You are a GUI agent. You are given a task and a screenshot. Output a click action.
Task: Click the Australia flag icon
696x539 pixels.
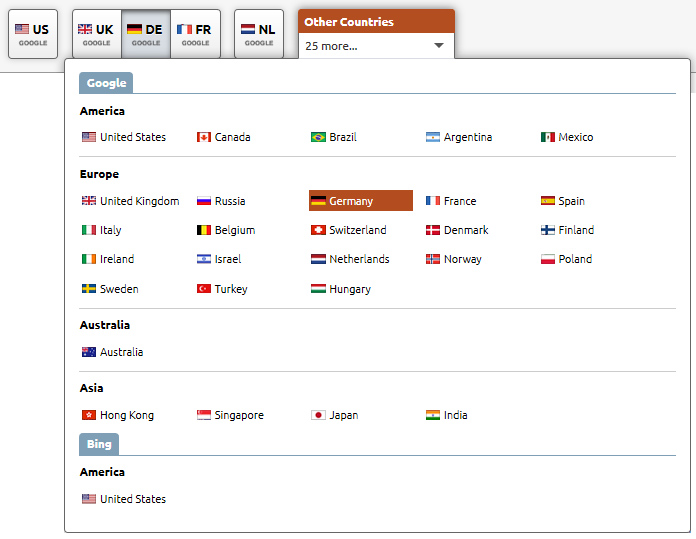[x=89, y=352]
